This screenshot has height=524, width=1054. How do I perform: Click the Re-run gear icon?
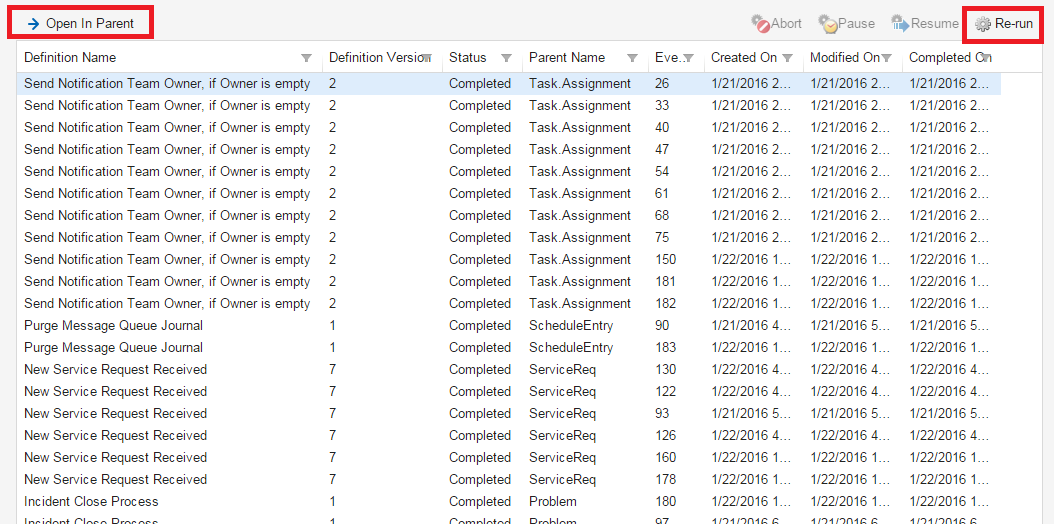click(x=983, y=24)
